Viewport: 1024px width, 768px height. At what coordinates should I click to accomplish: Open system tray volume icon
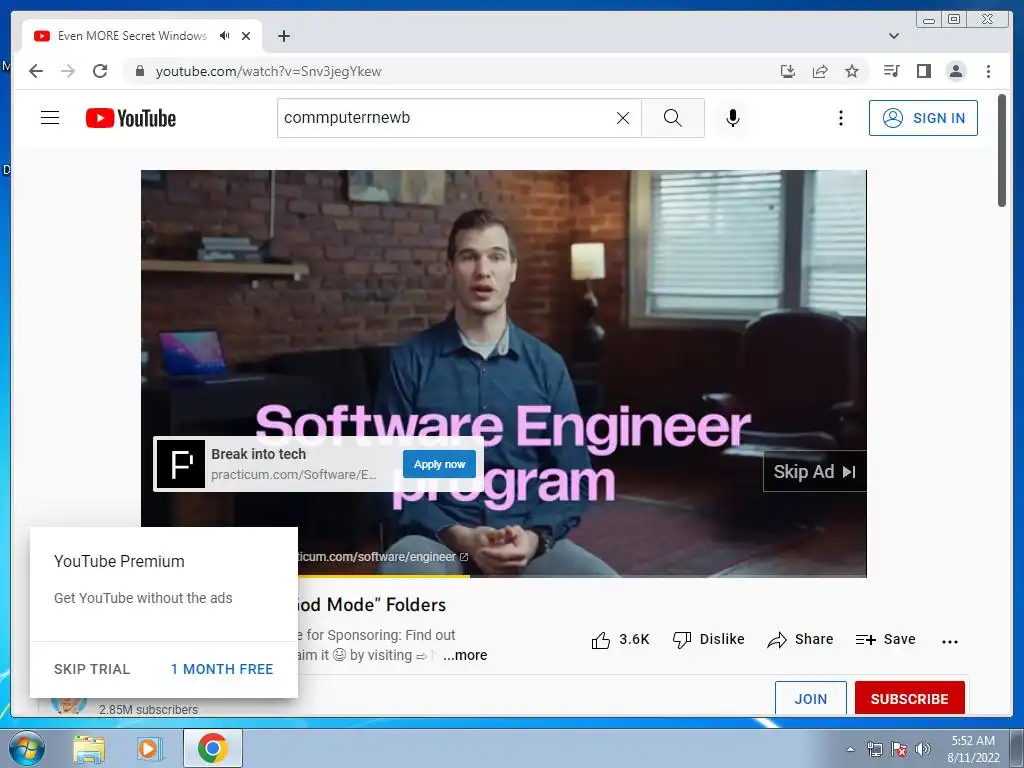[923, 749]
